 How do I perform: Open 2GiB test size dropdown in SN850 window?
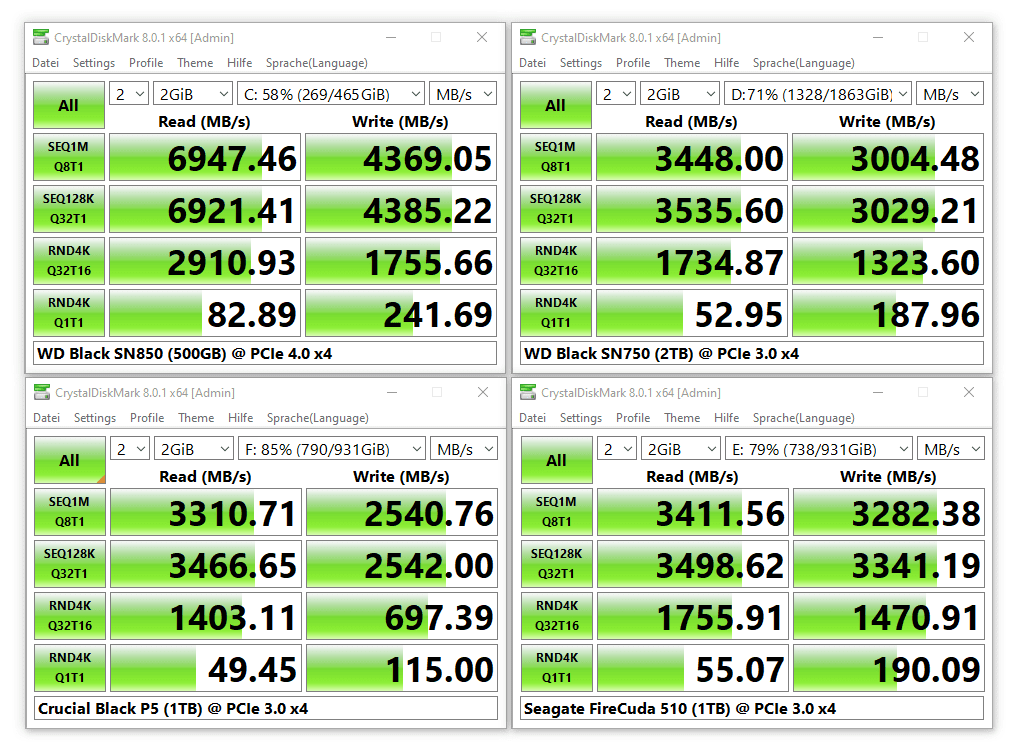(193, 95)
